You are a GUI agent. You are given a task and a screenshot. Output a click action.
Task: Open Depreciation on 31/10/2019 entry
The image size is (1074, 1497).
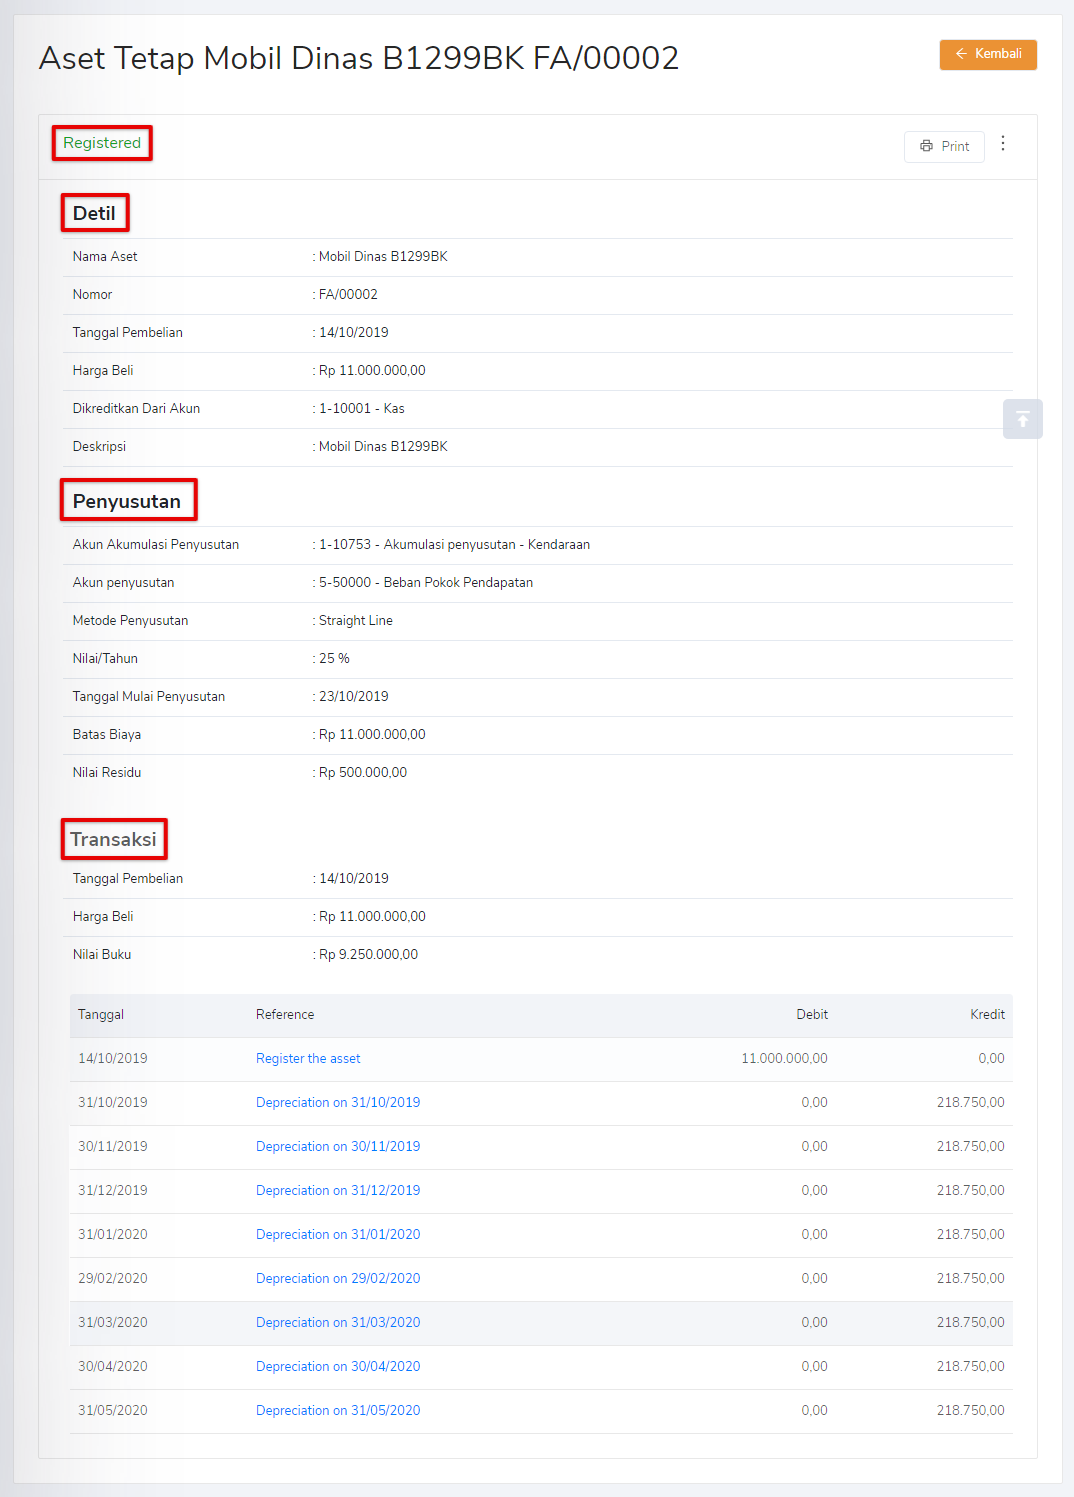point(337,1102)
